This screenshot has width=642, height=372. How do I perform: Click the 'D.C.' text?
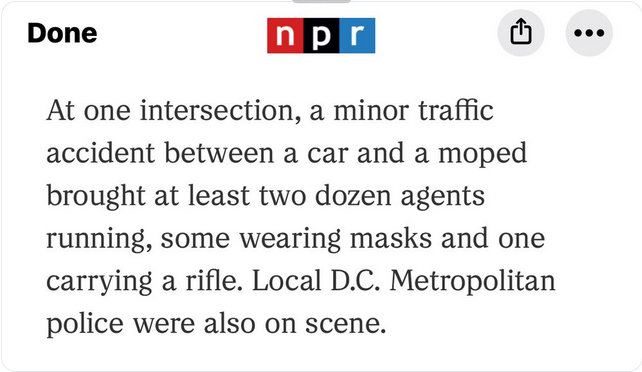[355, 281]
